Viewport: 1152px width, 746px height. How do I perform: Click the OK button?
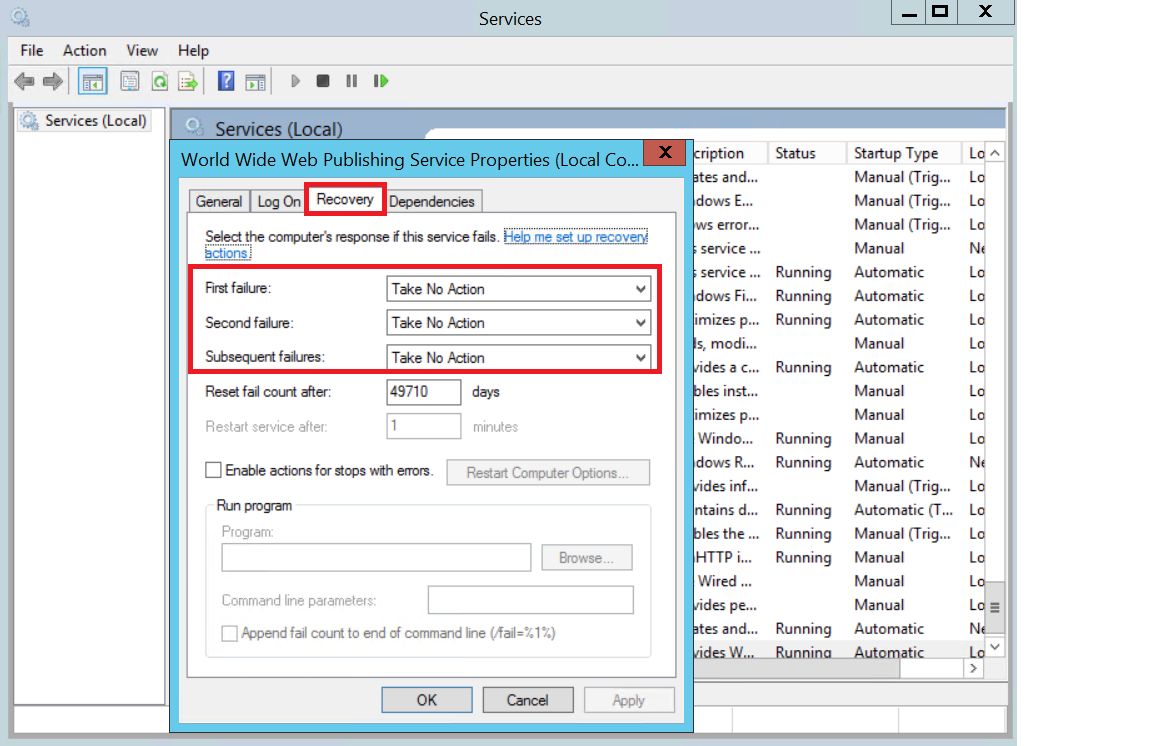click(x=427, y=700)
